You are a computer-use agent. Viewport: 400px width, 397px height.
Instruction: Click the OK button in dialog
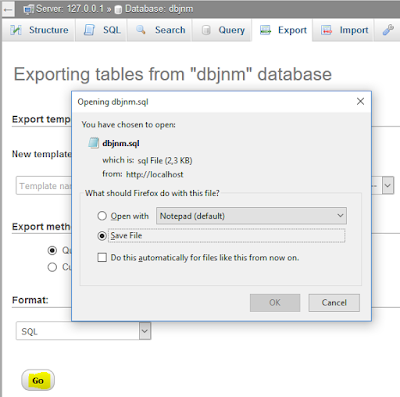[x=275, y=303]
